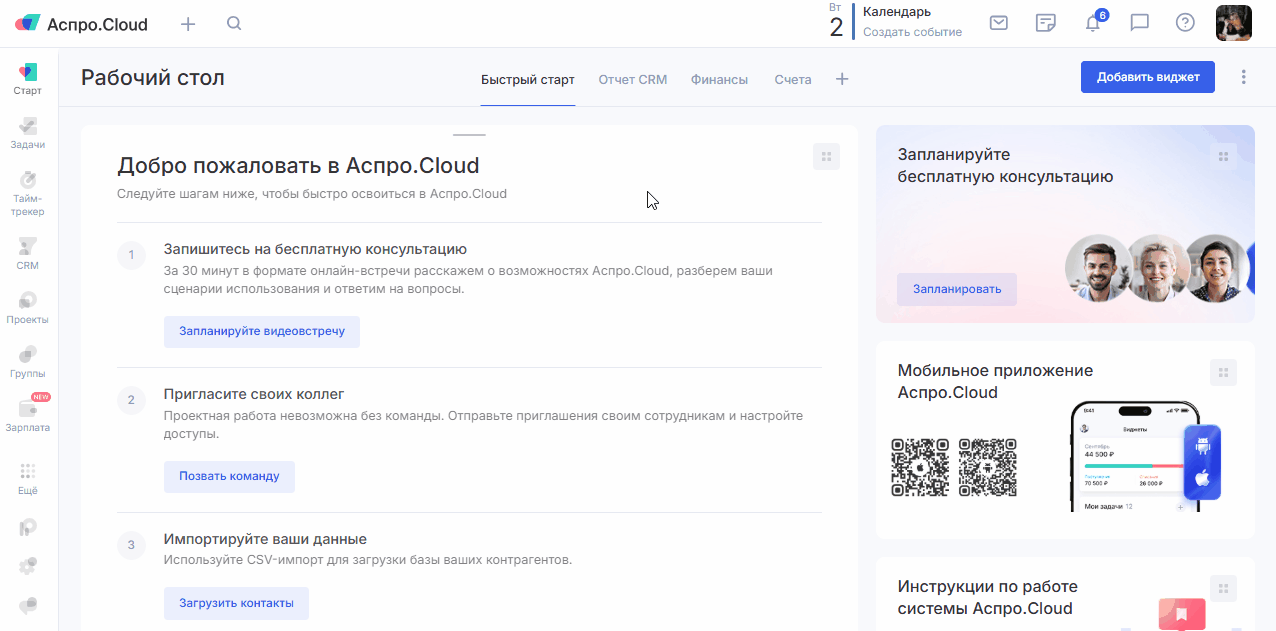Open the settings gear icon in sidebar

28,566
